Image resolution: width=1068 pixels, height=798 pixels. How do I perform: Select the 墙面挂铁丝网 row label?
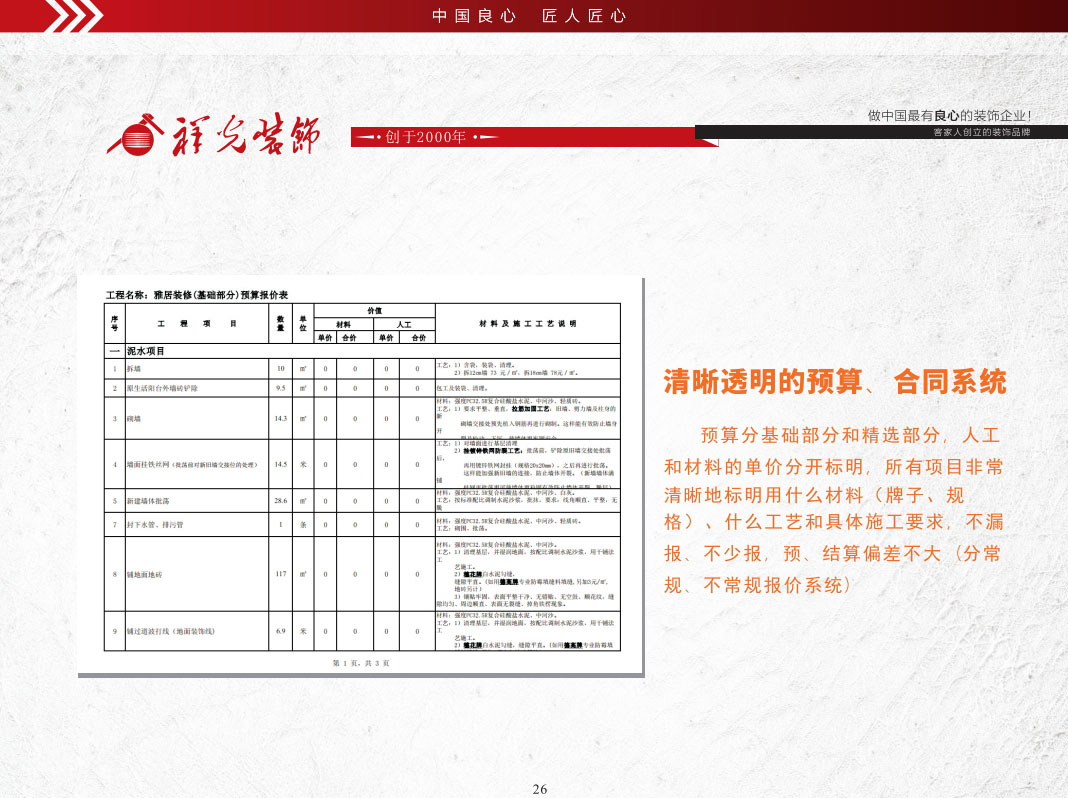192,464
